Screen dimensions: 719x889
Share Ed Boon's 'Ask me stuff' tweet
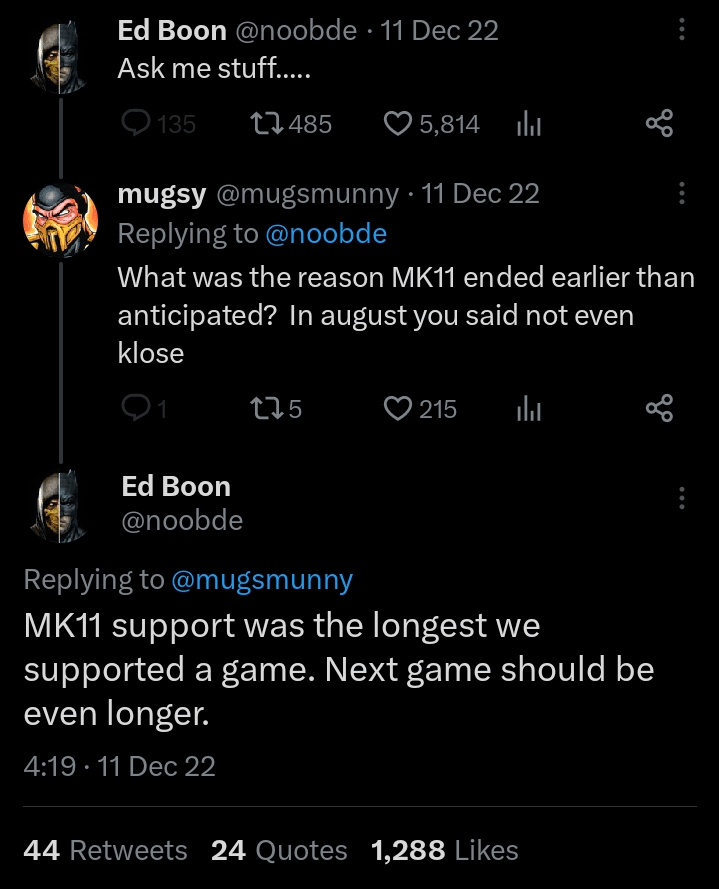[x=659, y=124]
